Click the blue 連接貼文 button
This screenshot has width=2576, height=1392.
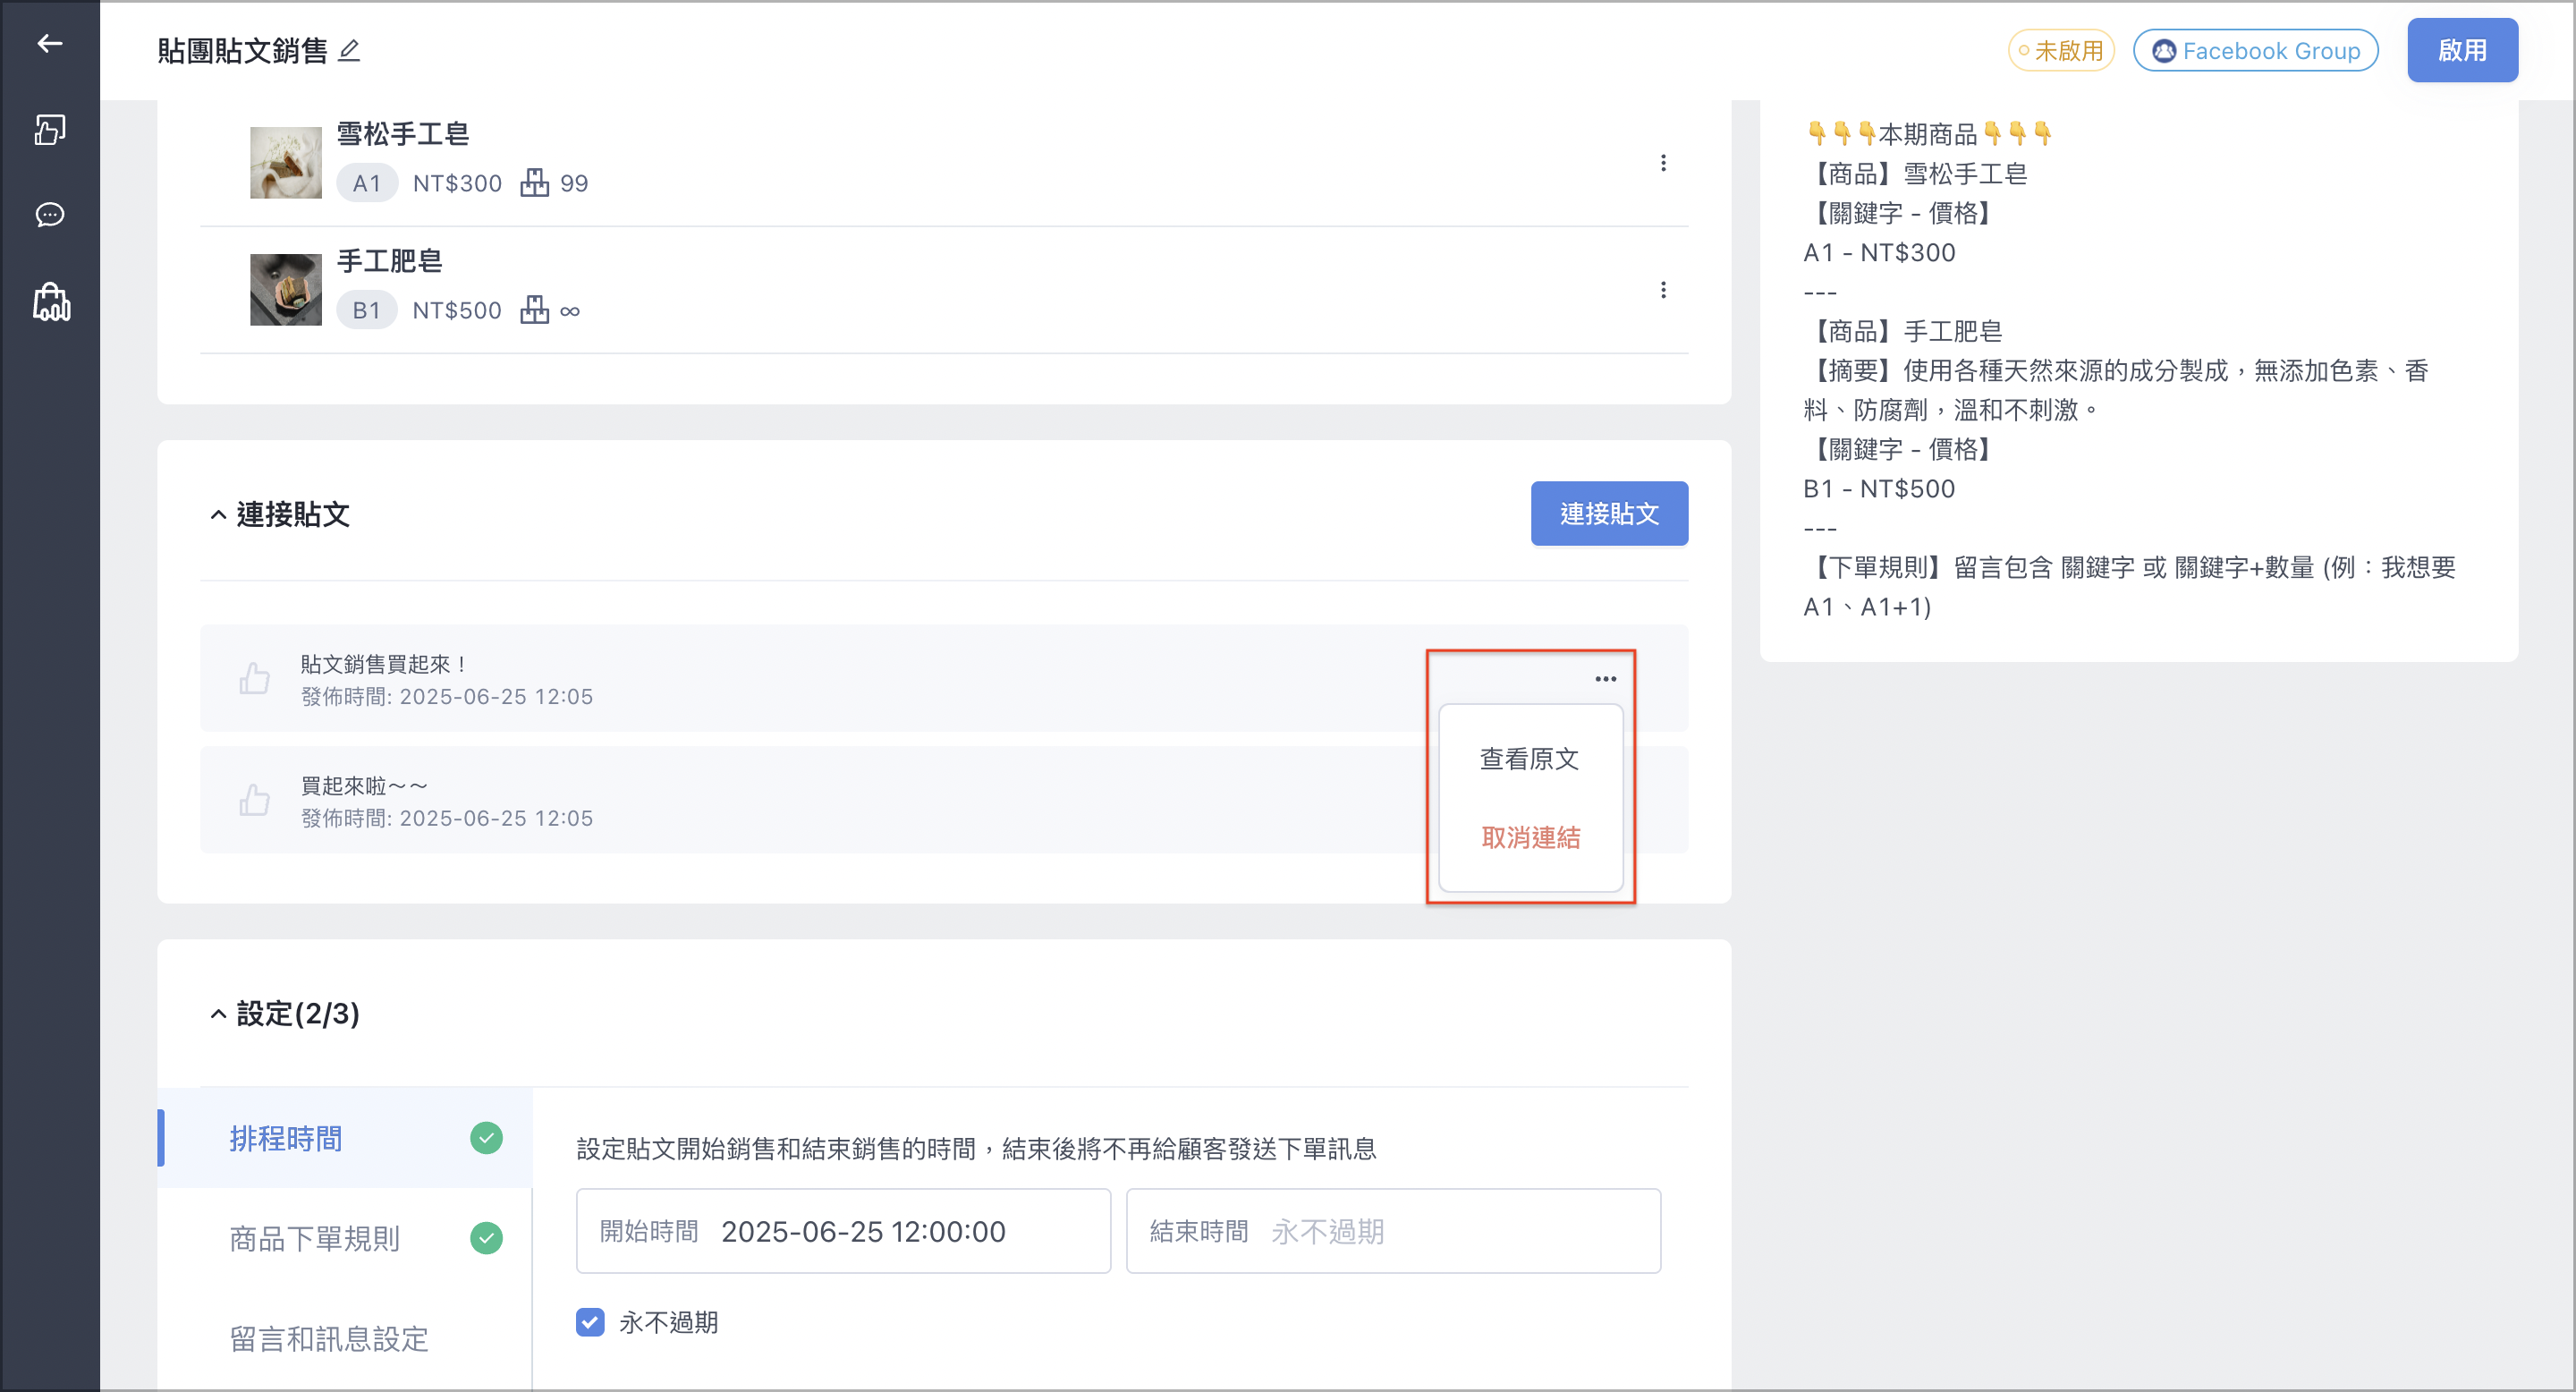tap(1609, 514)
